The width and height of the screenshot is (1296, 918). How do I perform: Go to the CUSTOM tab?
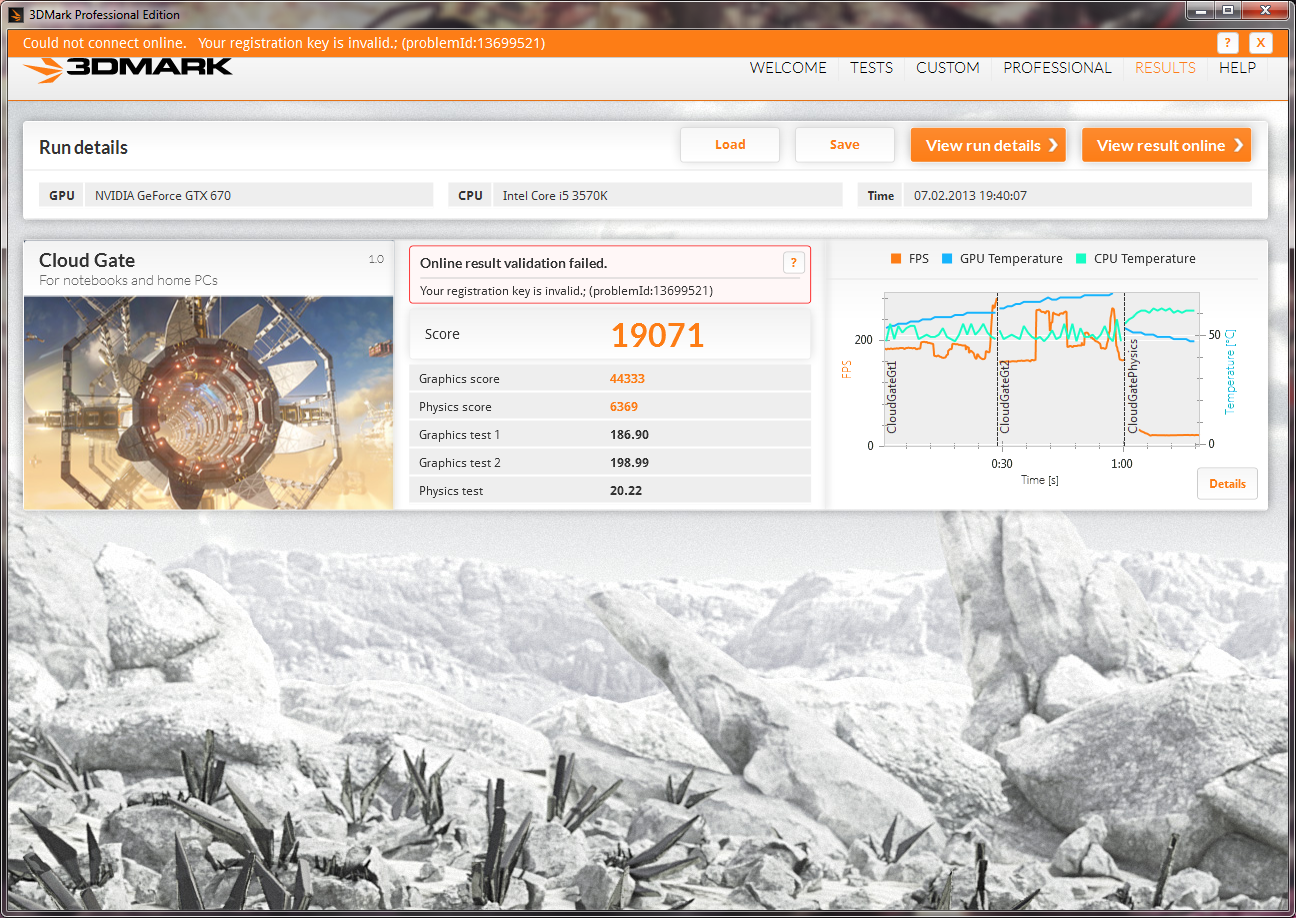(947, 68)
